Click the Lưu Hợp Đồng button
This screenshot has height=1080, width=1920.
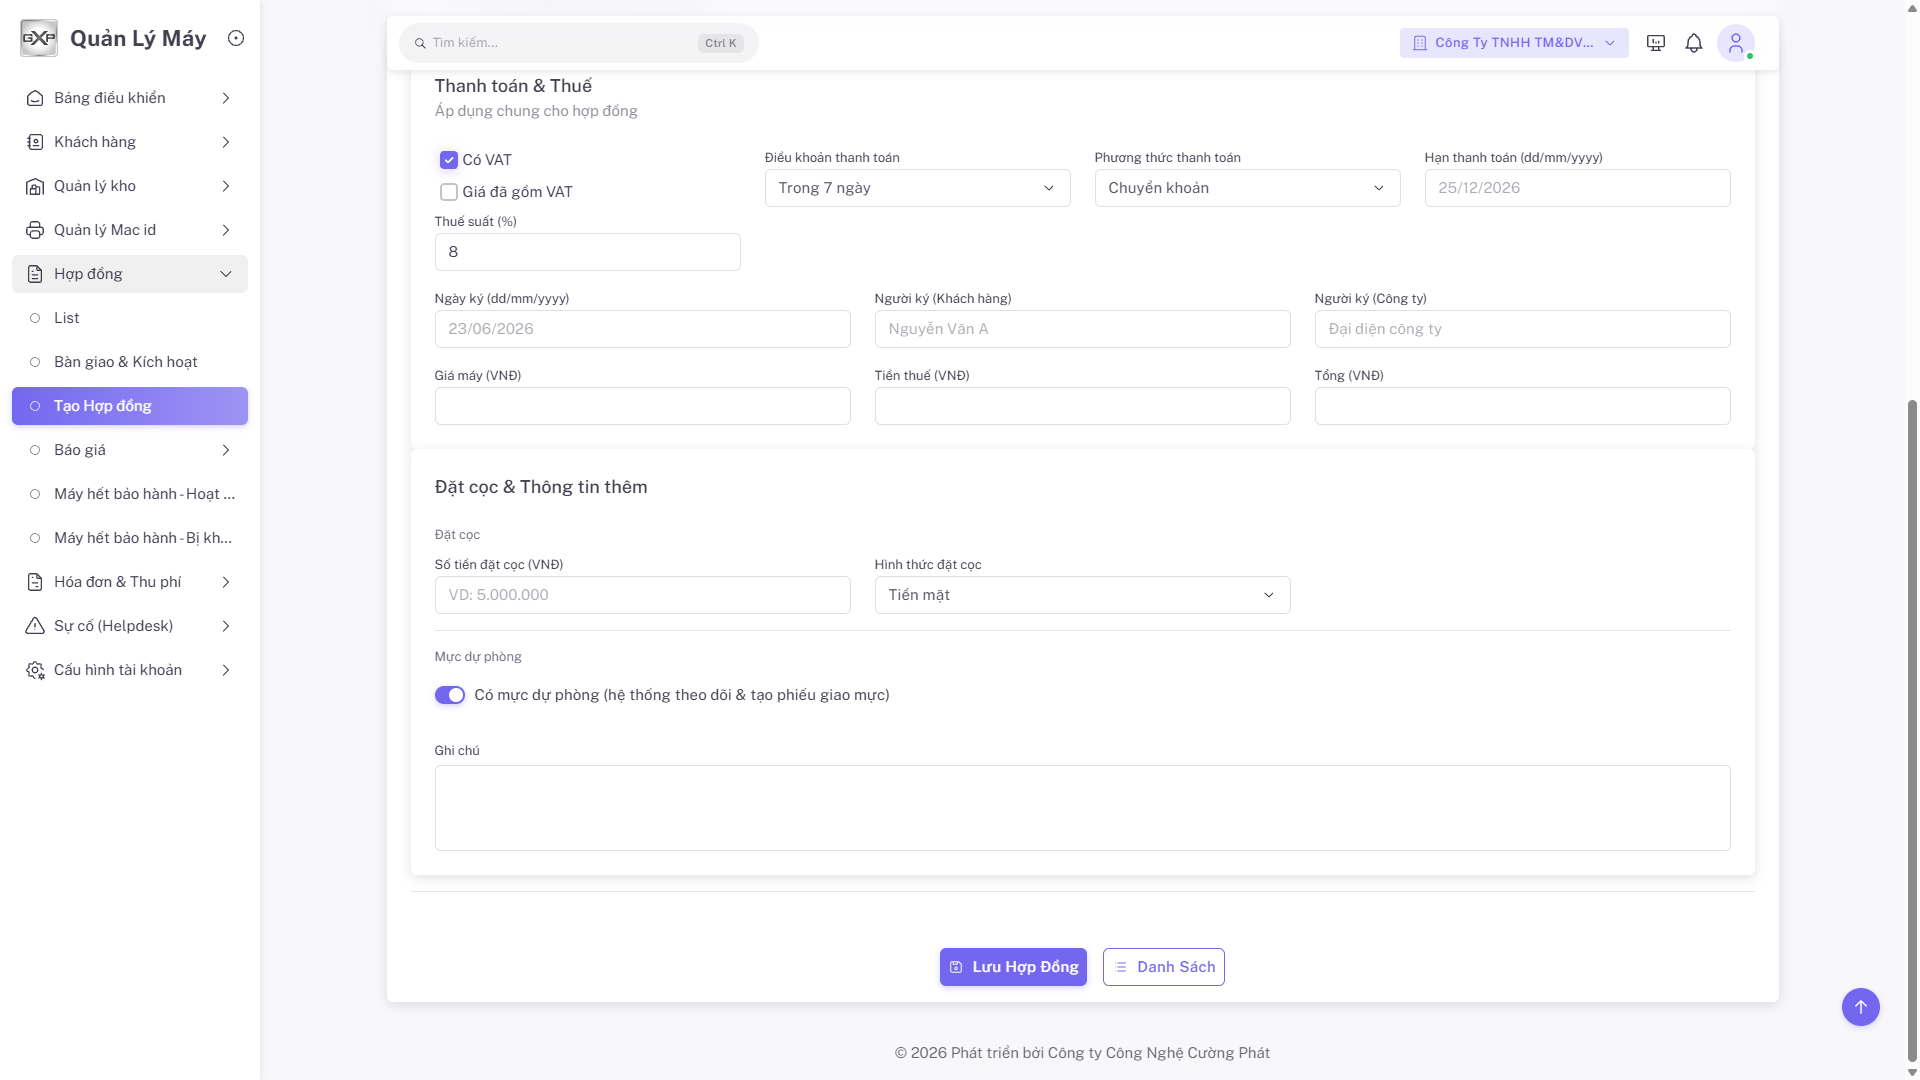coord(1013,967)
